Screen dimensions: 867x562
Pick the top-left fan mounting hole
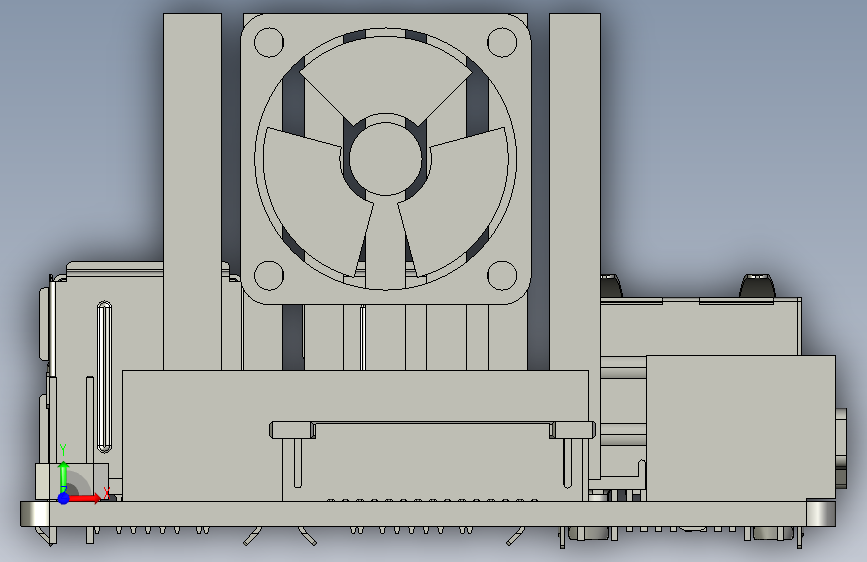[269, 42]
